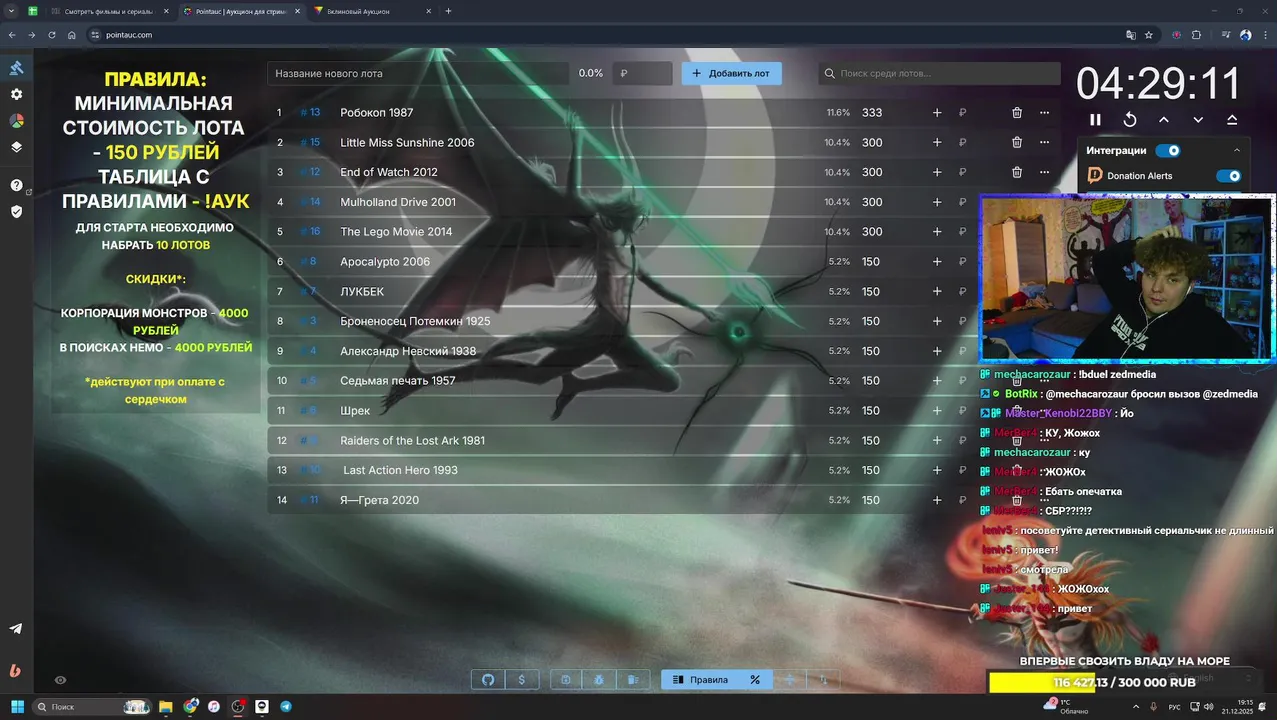Click the #13 id of Робокоп
1277x720 pixels.
click(x=310, y=113)
